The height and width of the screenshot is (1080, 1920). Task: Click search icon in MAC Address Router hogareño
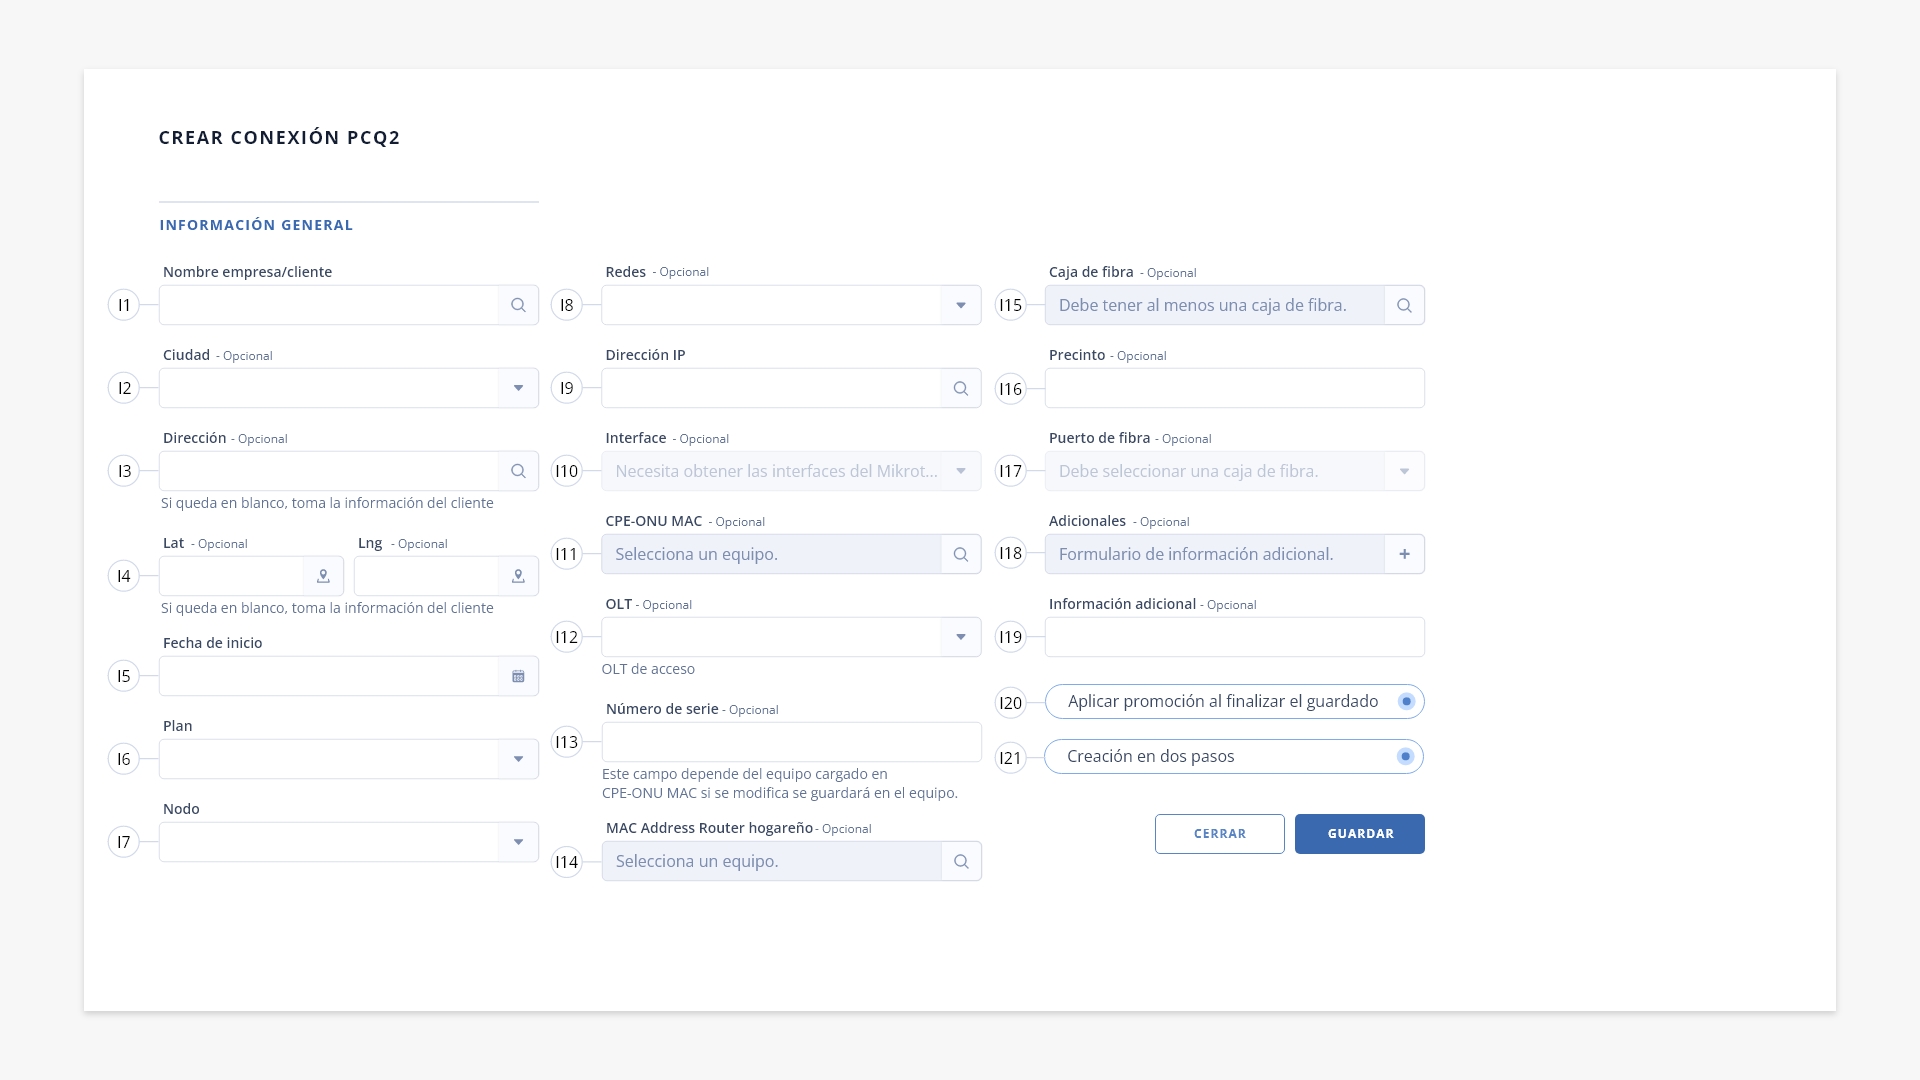coord(961,861)
